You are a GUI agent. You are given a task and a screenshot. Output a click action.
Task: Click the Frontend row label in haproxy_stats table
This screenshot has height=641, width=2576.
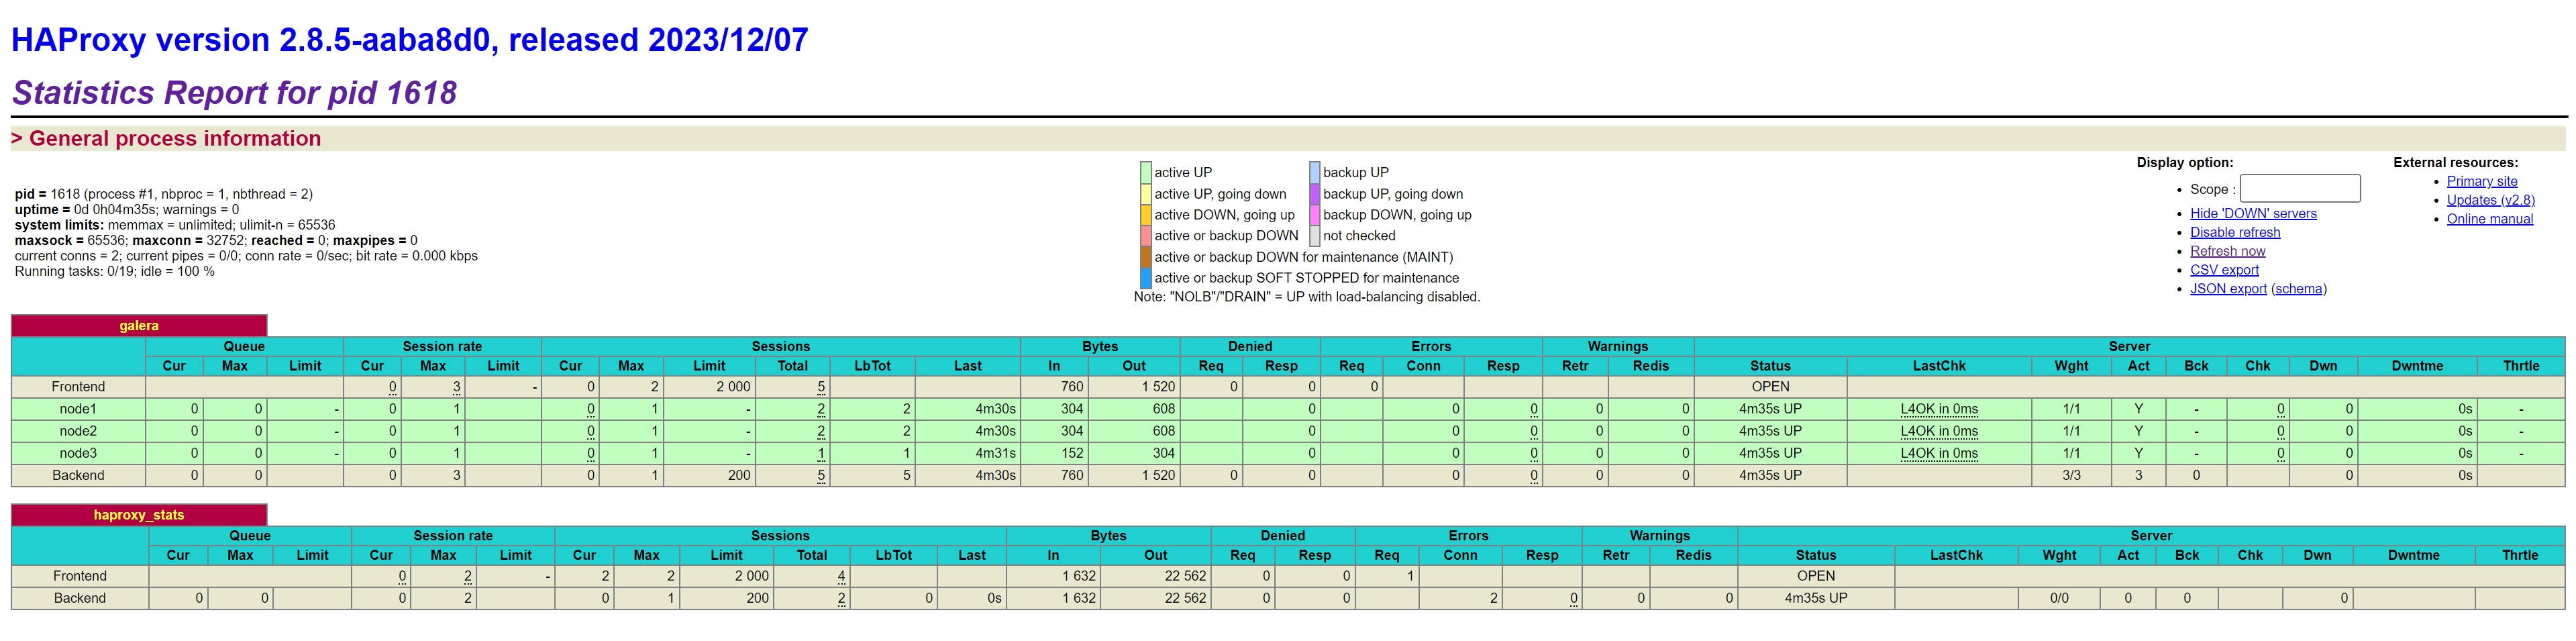click(80, 576)
